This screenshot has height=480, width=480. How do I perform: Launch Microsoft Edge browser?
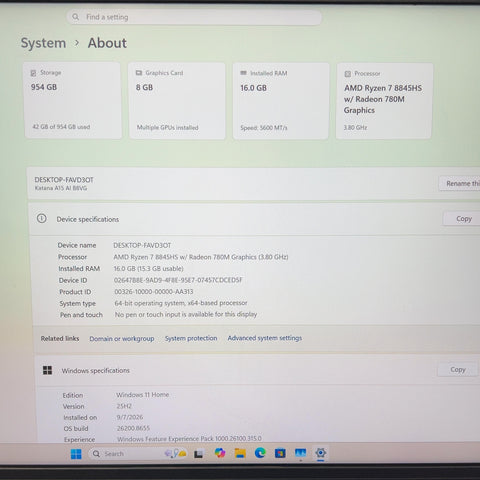(260, 453)
